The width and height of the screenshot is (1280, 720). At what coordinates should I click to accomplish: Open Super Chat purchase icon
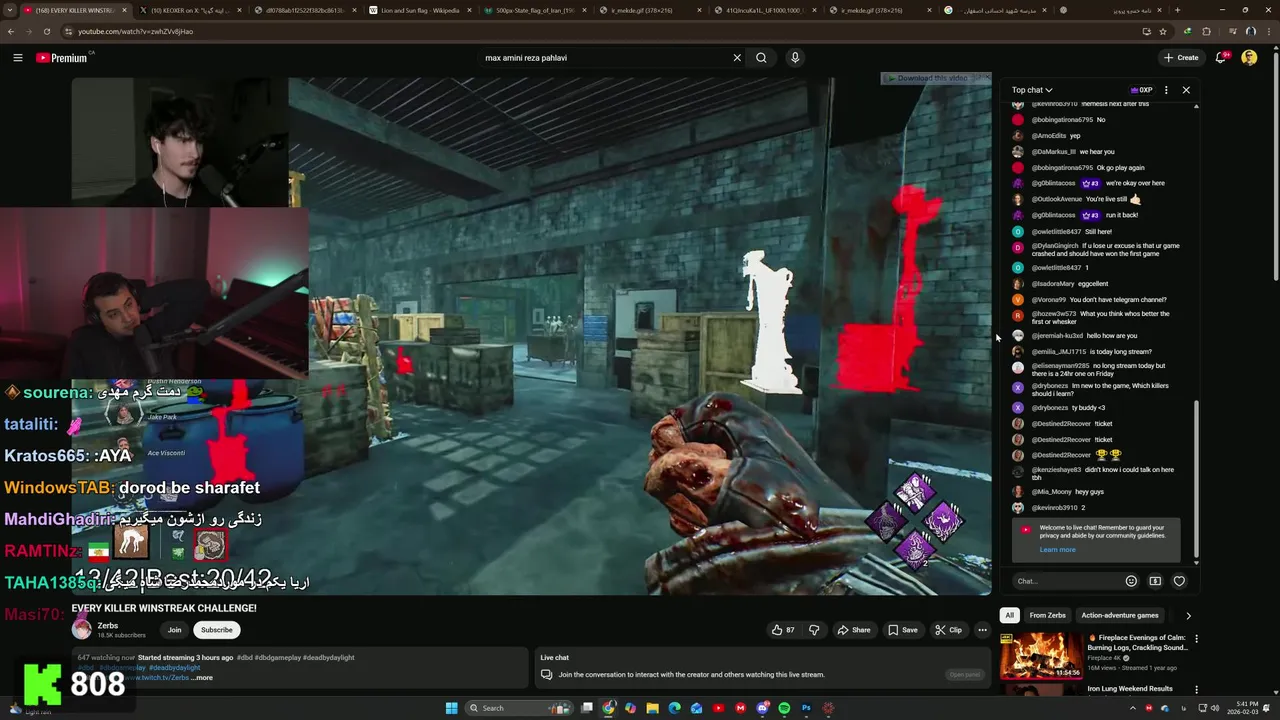[x=1155, y=581]
